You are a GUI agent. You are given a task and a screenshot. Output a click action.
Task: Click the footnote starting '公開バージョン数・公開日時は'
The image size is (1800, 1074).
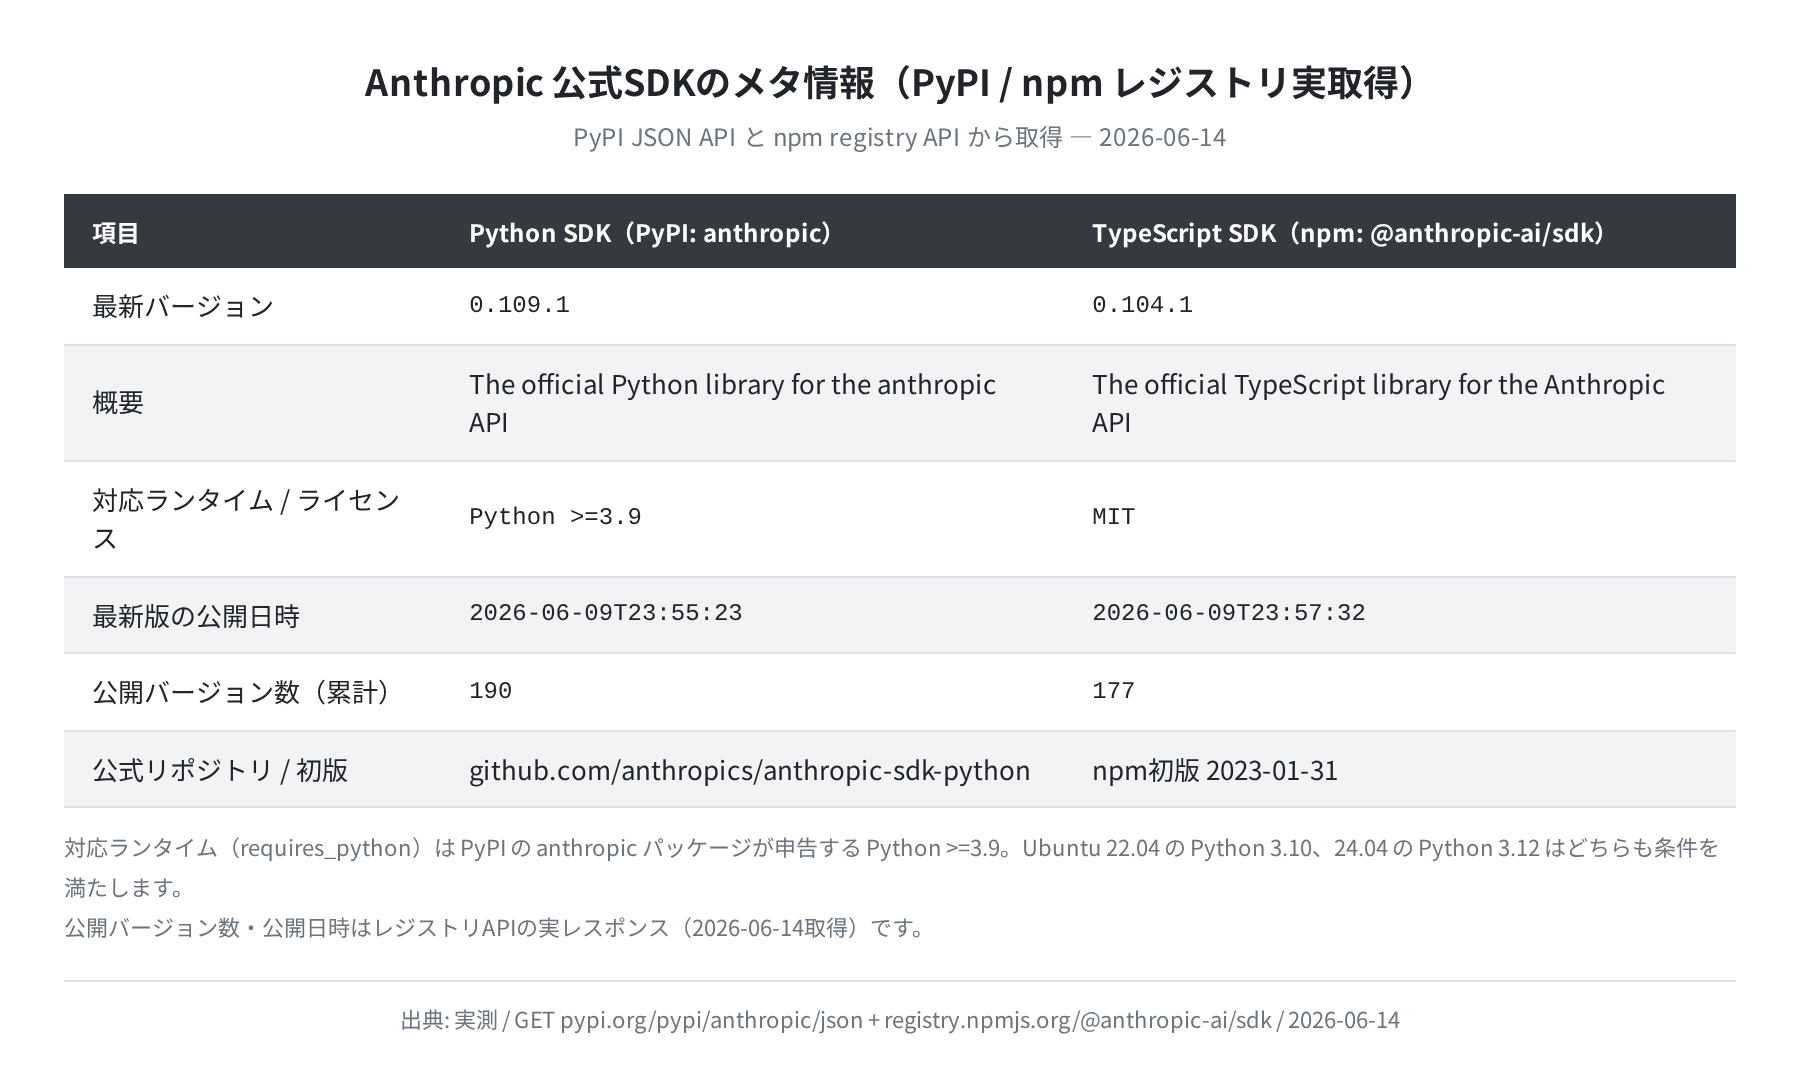click(498, 927)
